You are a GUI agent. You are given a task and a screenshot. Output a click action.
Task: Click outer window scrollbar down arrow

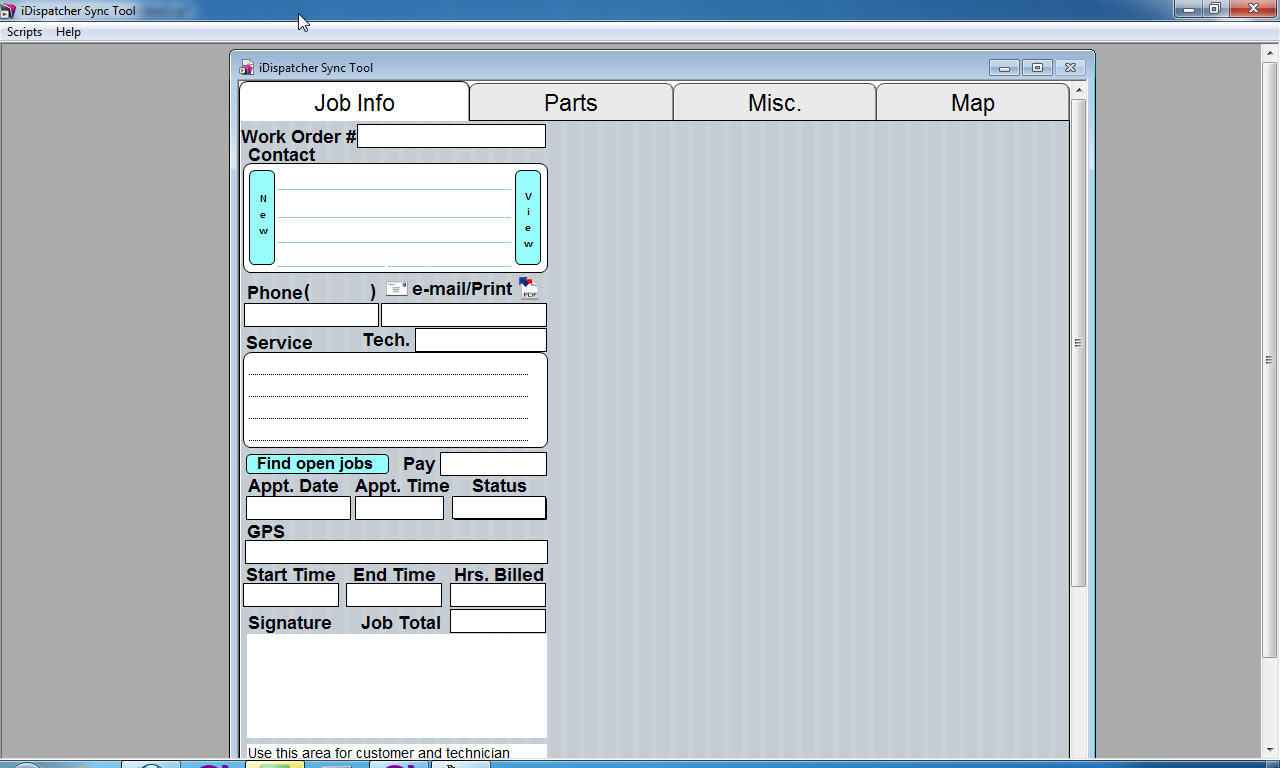pos(1270,750)
